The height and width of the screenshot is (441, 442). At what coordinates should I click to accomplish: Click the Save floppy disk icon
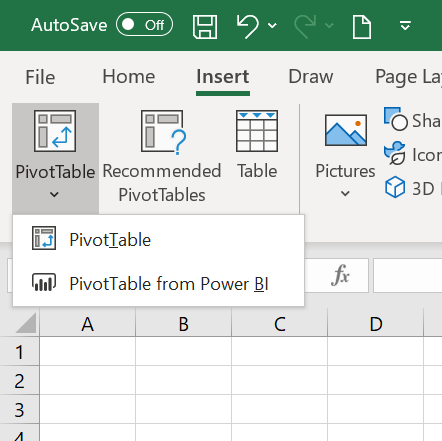pyautogui.click(x=205, y=26)
